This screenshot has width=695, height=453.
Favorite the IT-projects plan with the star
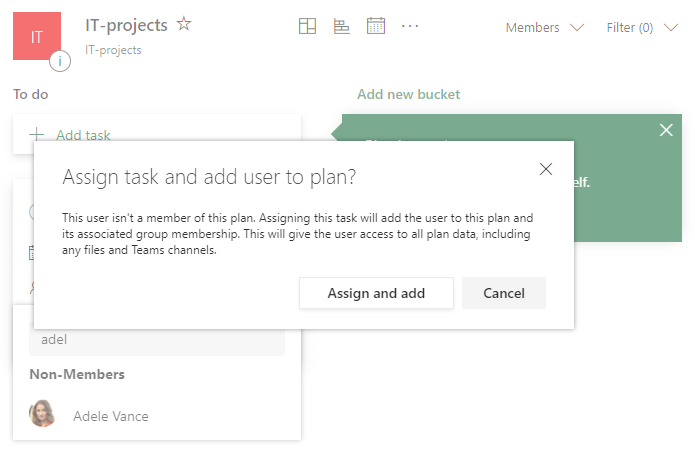coord(184,24)
